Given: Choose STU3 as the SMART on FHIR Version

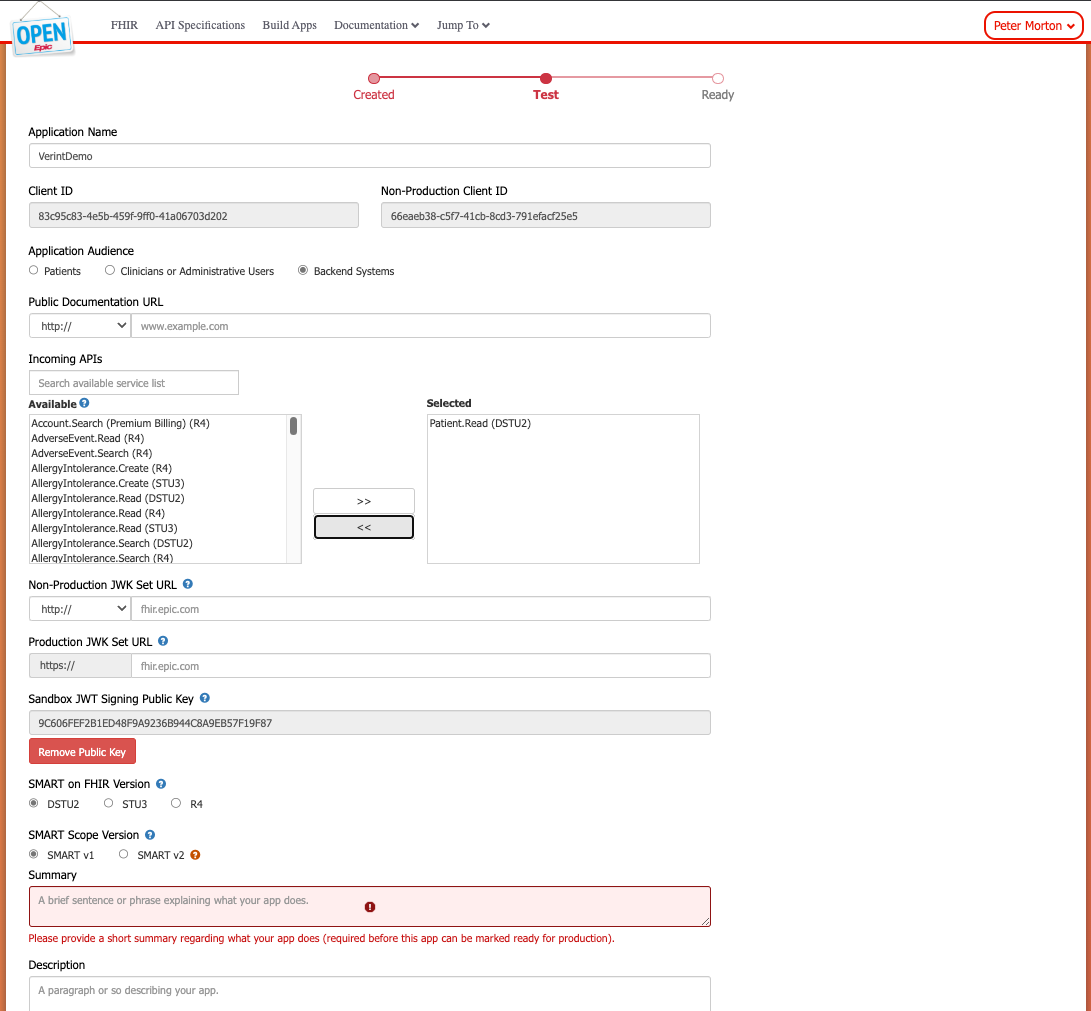Looking at the screenshot, I should pyautogui.click(x=108, y=803).
